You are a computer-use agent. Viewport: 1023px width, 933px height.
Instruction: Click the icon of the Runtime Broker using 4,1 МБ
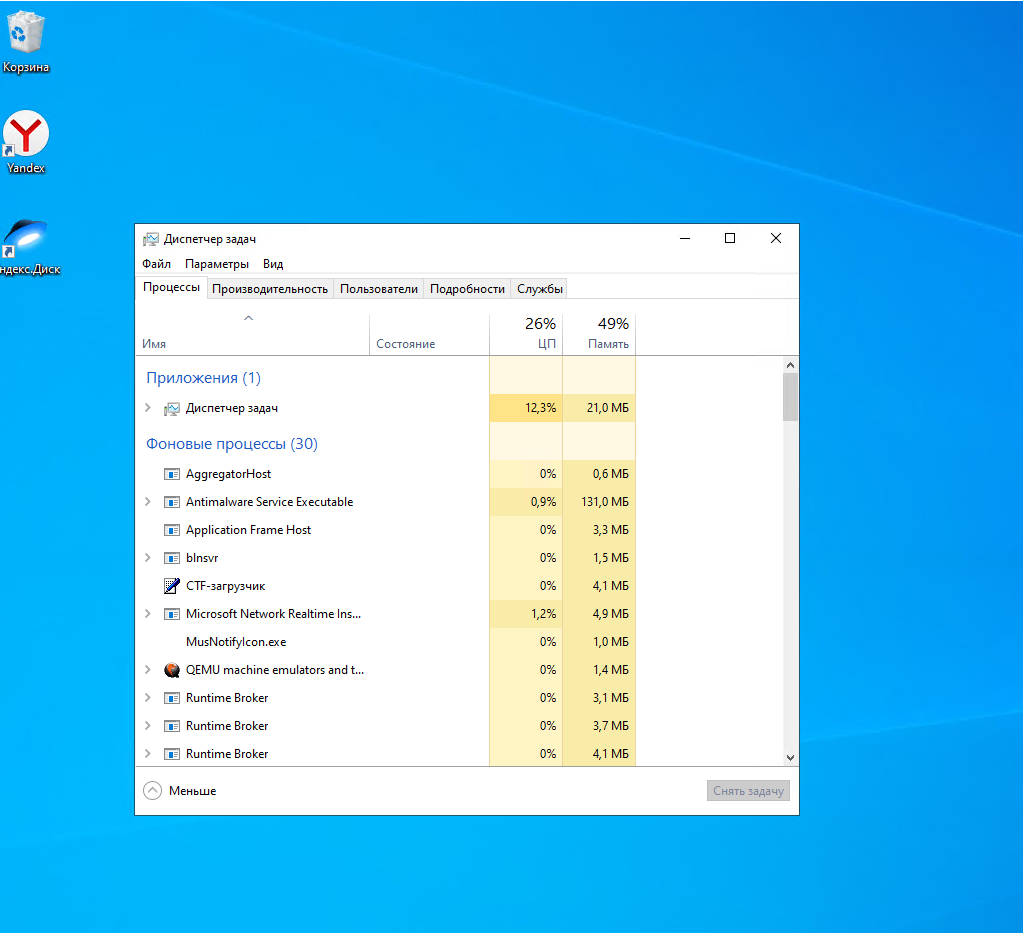click(172, 754)
